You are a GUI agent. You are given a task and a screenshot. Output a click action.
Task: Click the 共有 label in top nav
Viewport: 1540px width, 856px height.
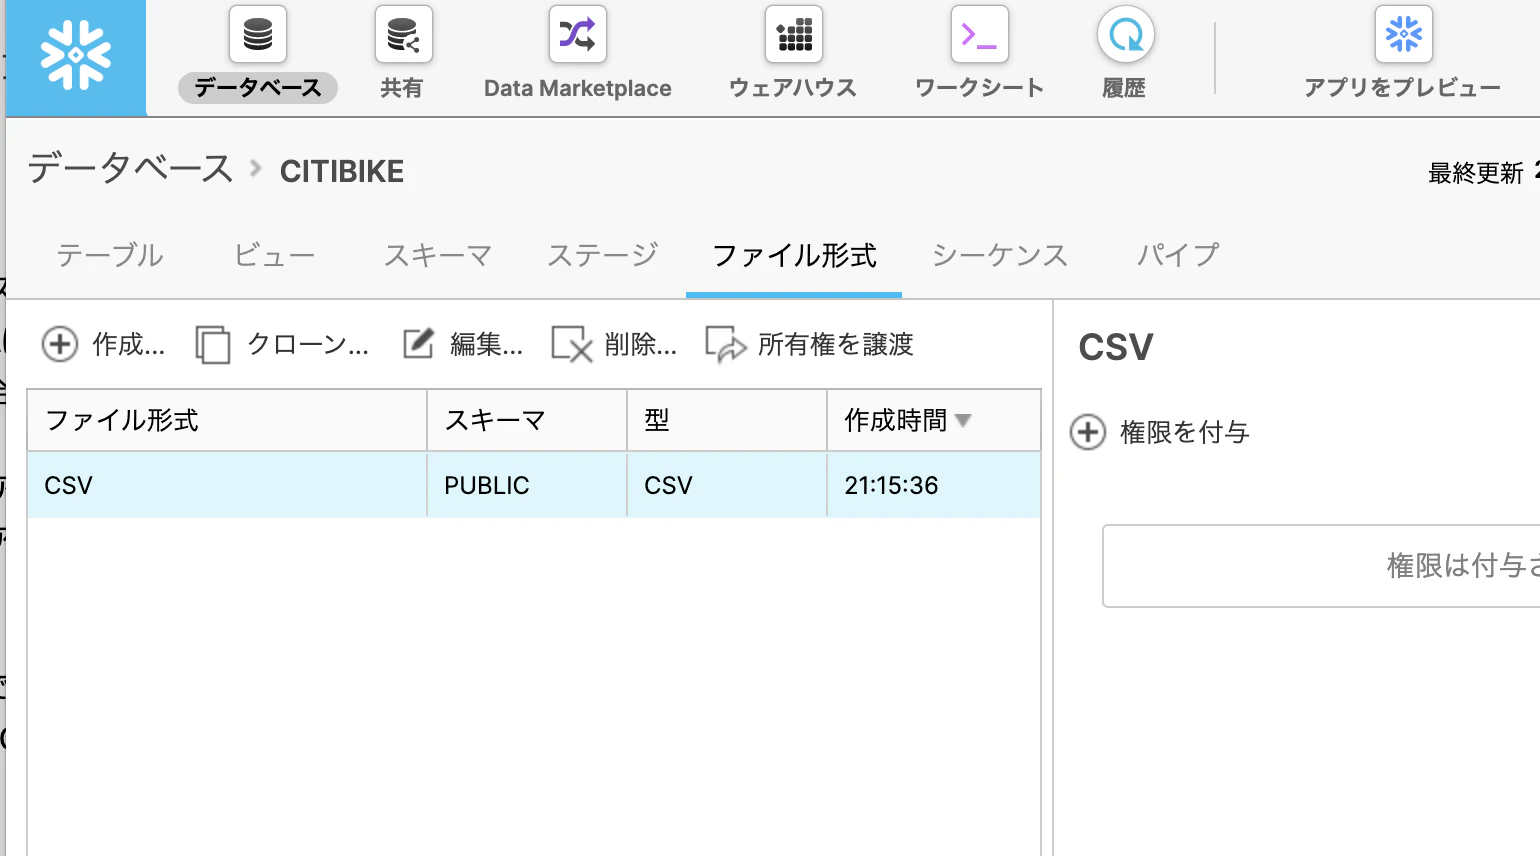[x=402, y=88]
